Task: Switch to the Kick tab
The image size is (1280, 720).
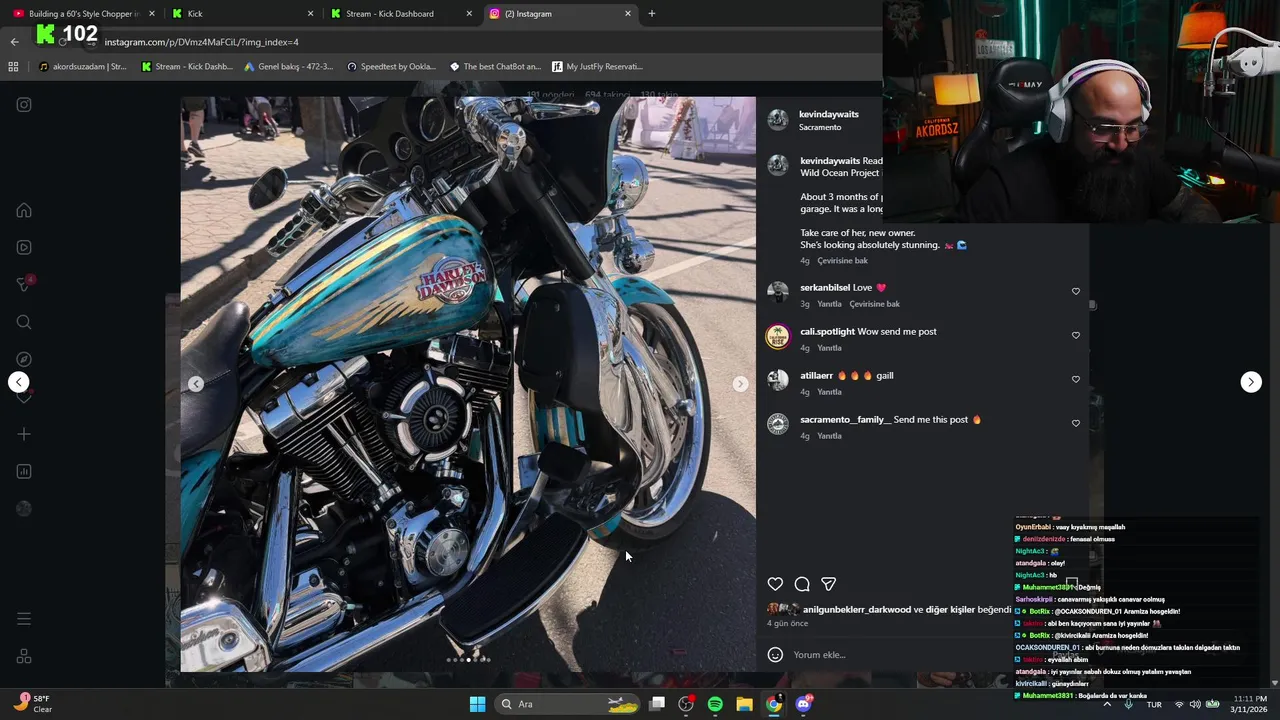Action: pos(242,14)
